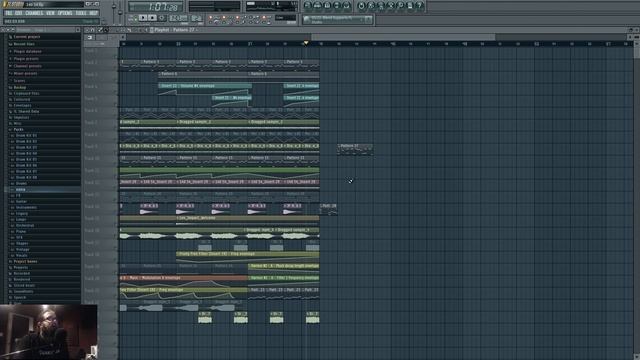
Task: Click the Playlist snap magnet icon
Action: pos(93,30)
